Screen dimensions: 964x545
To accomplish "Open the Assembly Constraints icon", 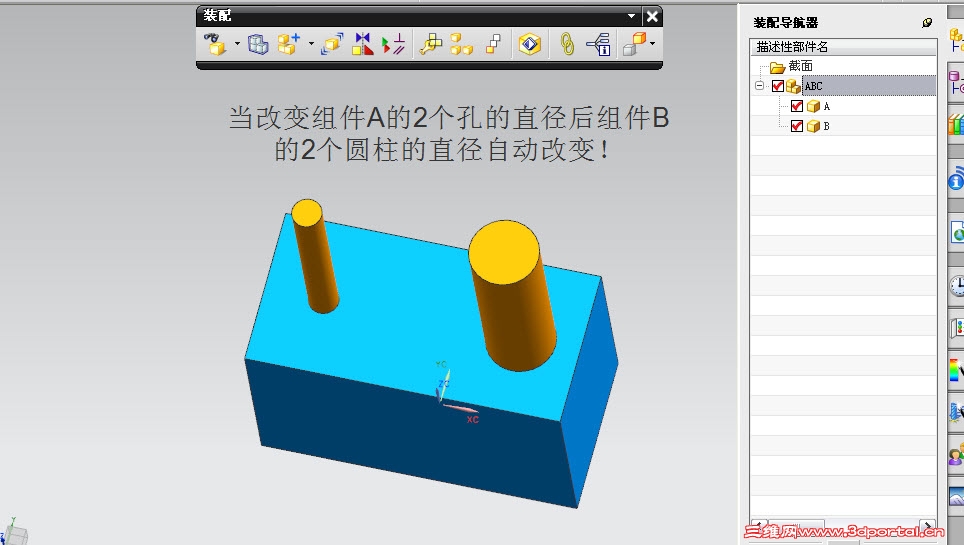I will pyautogui.click(x=393, y=44).
